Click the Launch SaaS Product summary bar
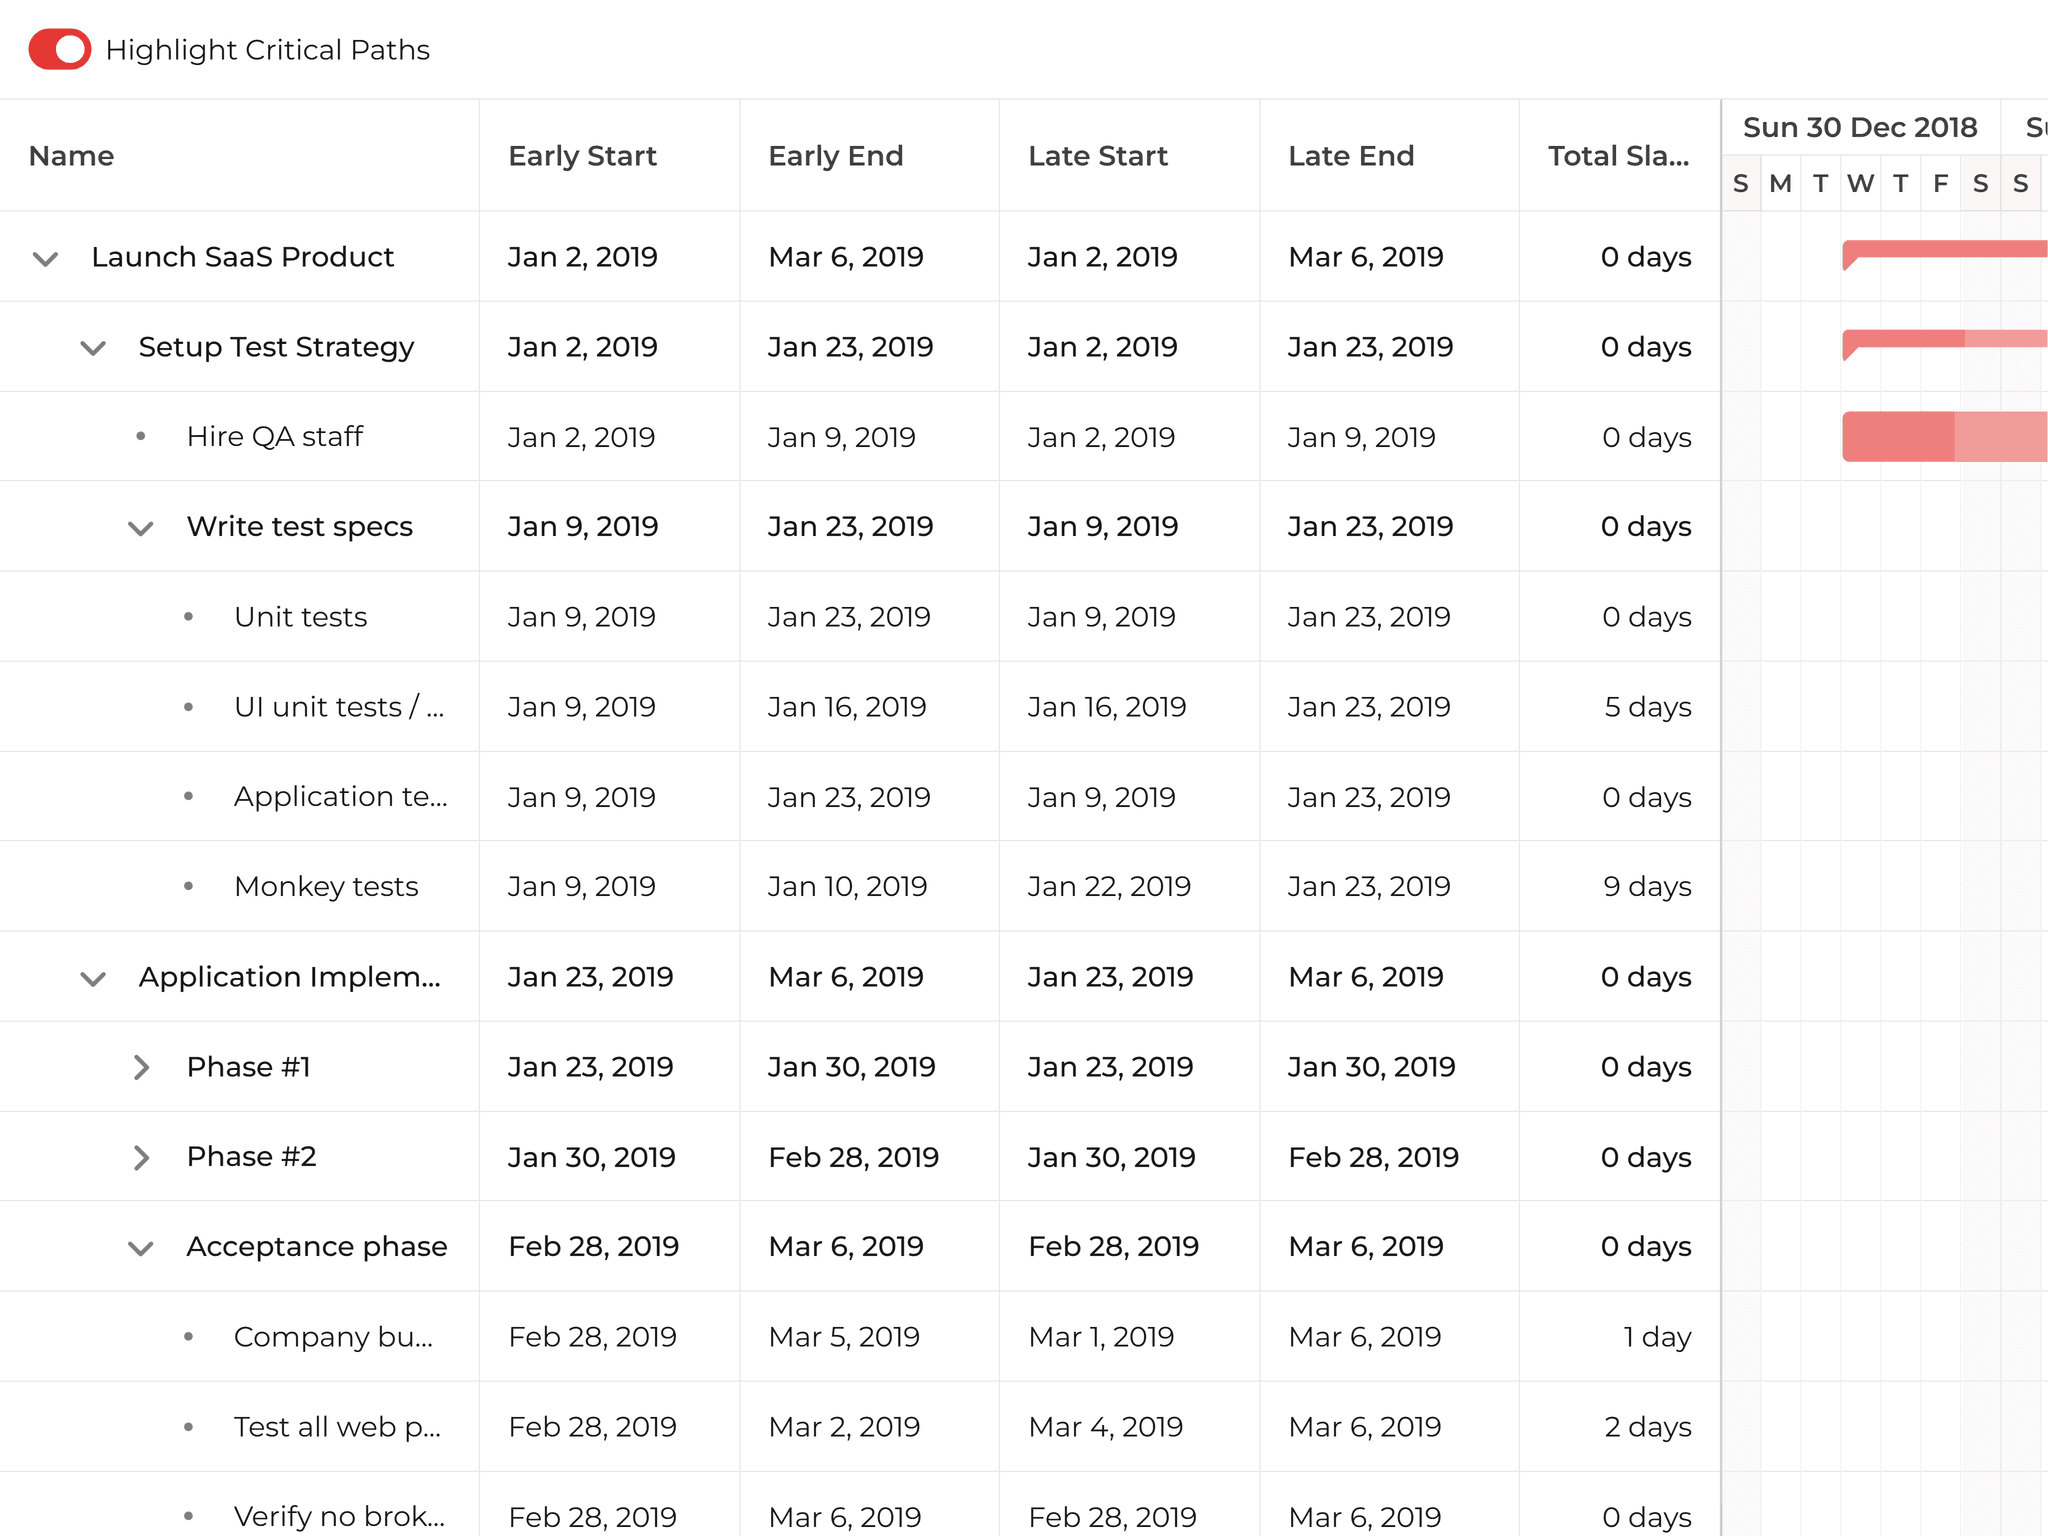The image size is (2048, 1536). point(1943,249)
